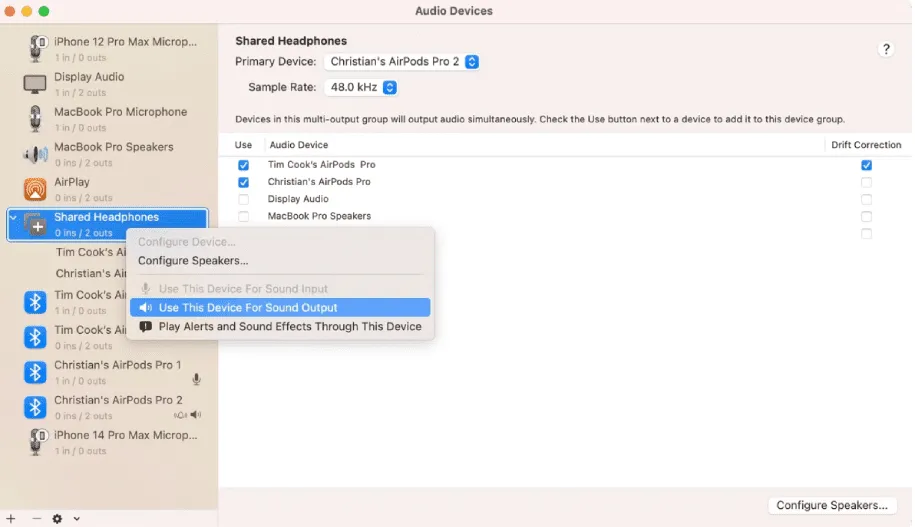
Task: Uncheck Use for Tim Cook's AirPods Pro
Action: tap(243, 165)
